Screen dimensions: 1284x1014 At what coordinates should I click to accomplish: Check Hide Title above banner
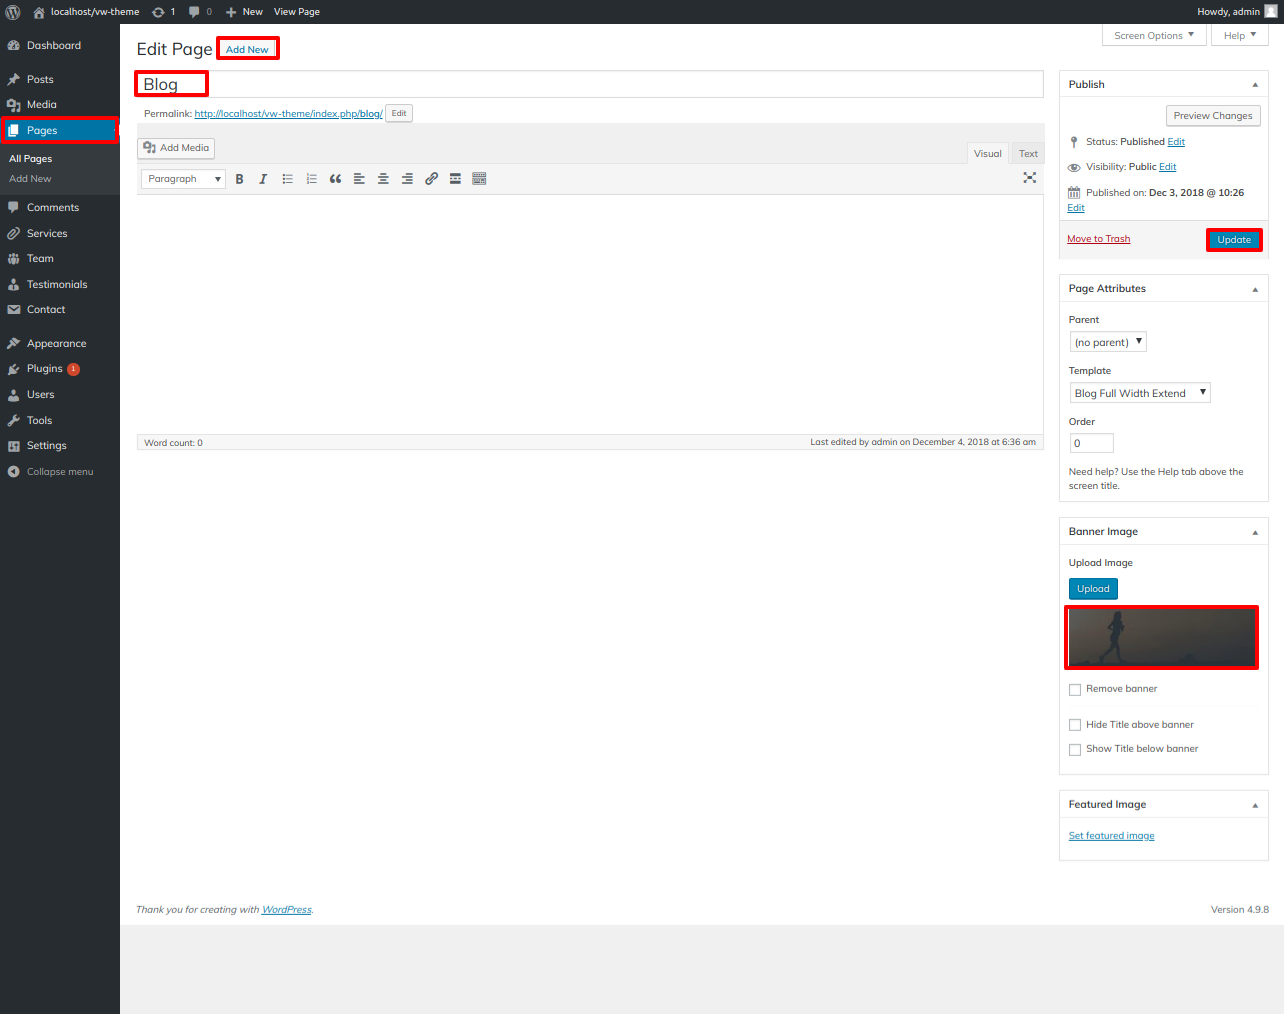pyautogui.click(x=1075, y=725)
